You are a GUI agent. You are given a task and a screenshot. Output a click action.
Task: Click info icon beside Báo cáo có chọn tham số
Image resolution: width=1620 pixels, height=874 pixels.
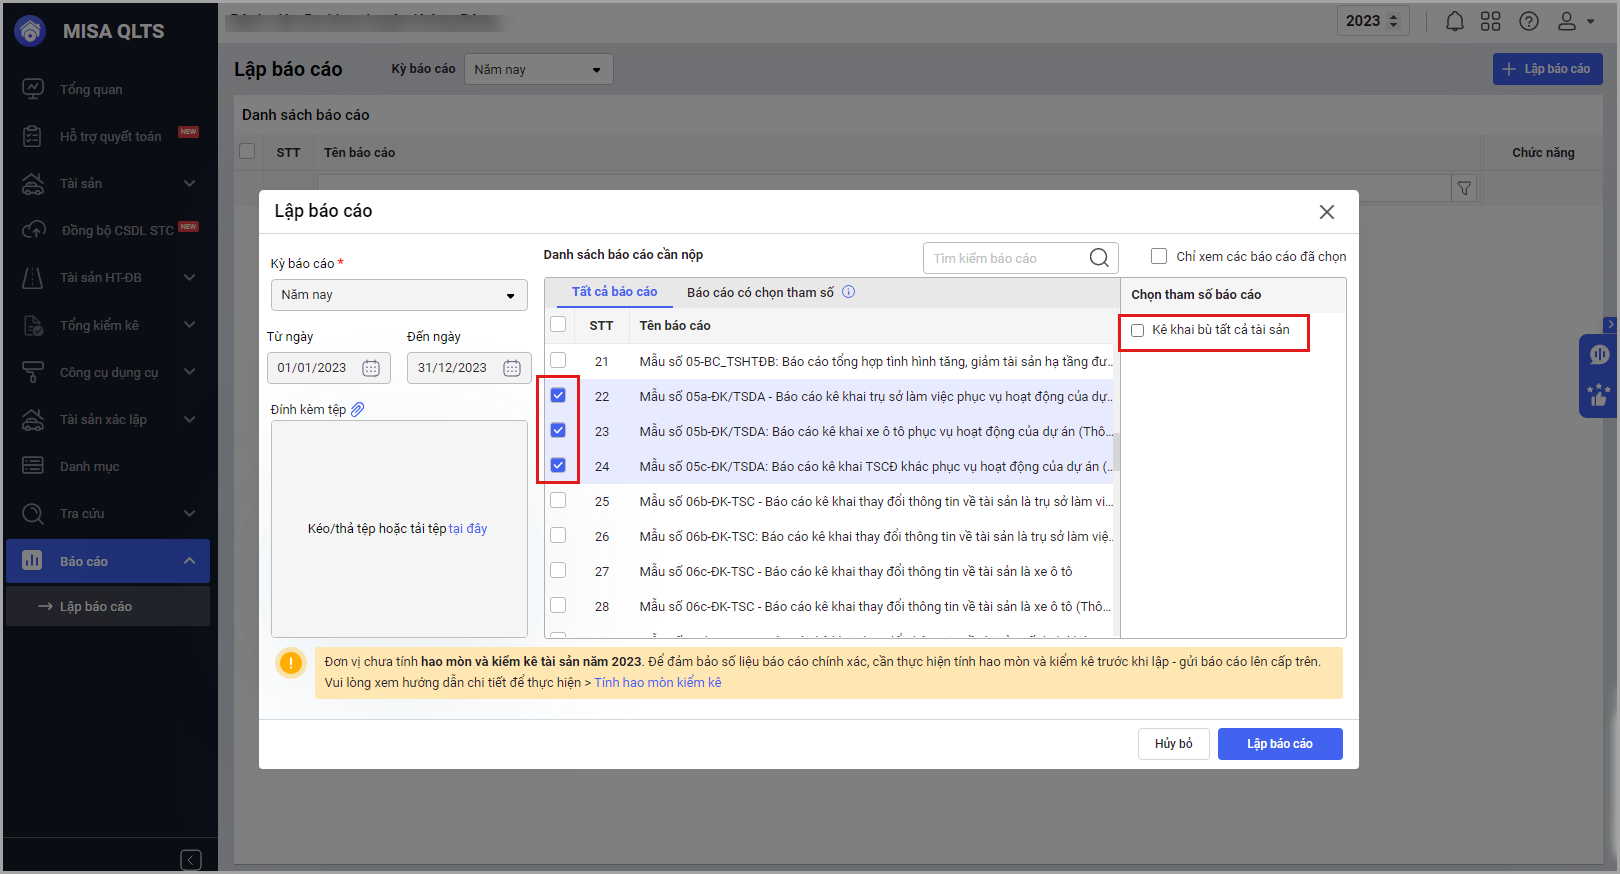tap(849, 292)
